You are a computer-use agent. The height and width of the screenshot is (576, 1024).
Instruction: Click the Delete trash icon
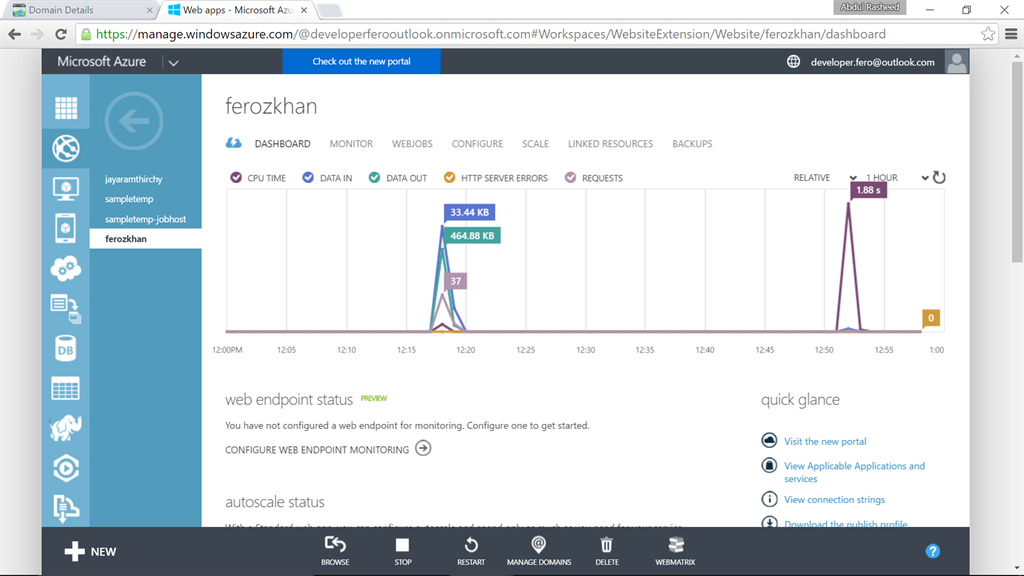point(607,545)
